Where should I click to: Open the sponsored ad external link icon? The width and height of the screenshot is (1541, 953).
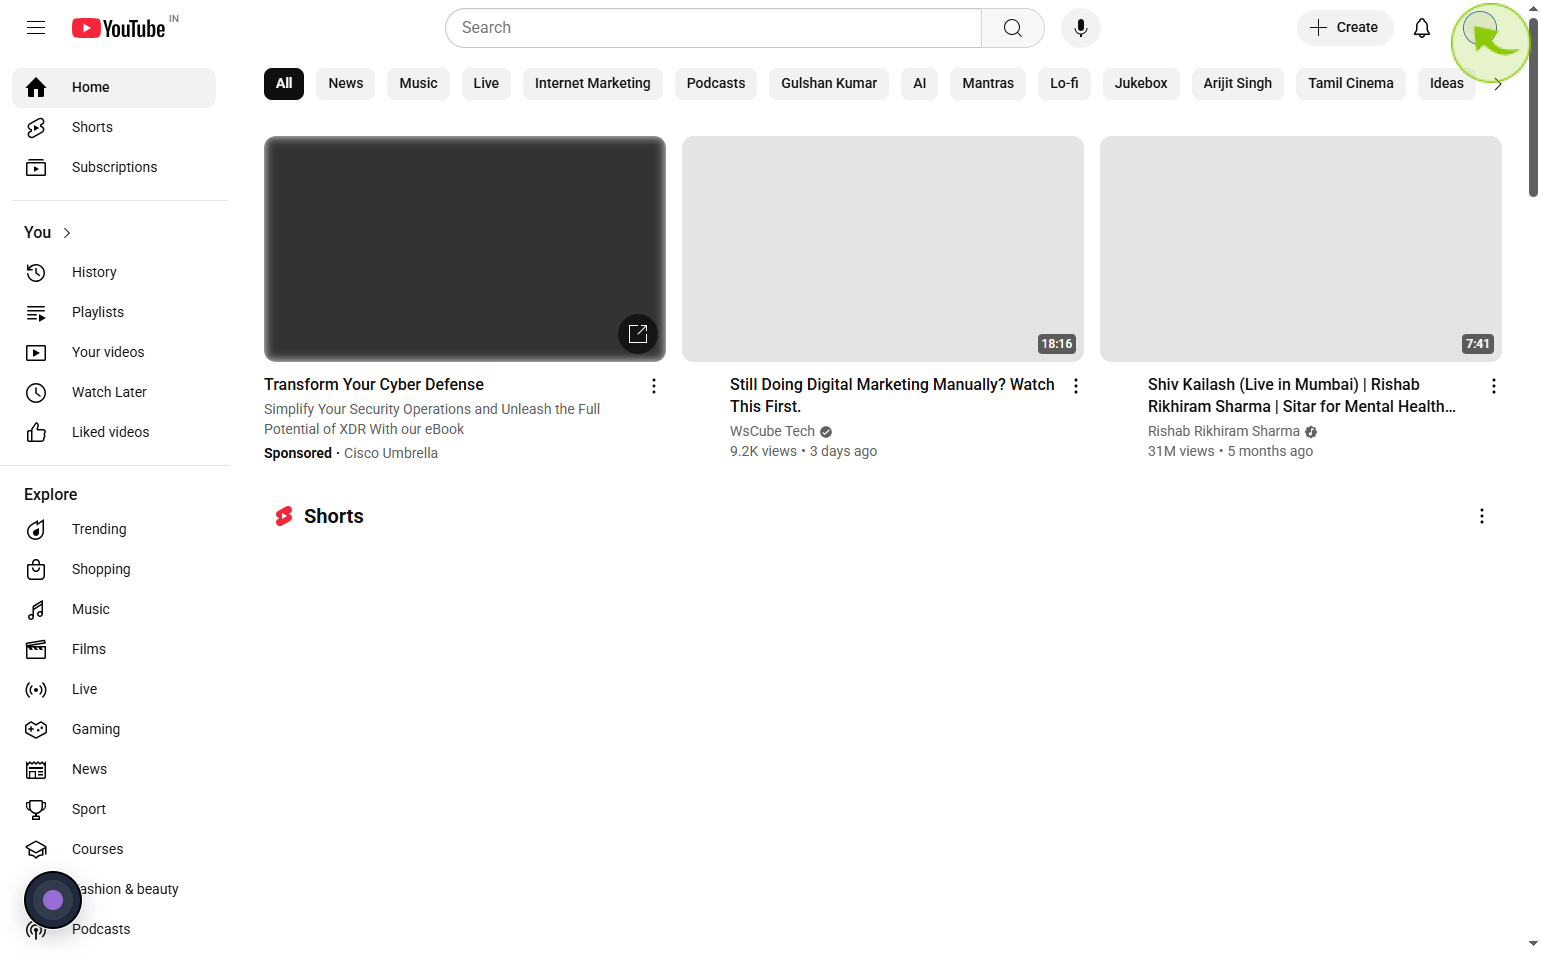tap(638, 334)
